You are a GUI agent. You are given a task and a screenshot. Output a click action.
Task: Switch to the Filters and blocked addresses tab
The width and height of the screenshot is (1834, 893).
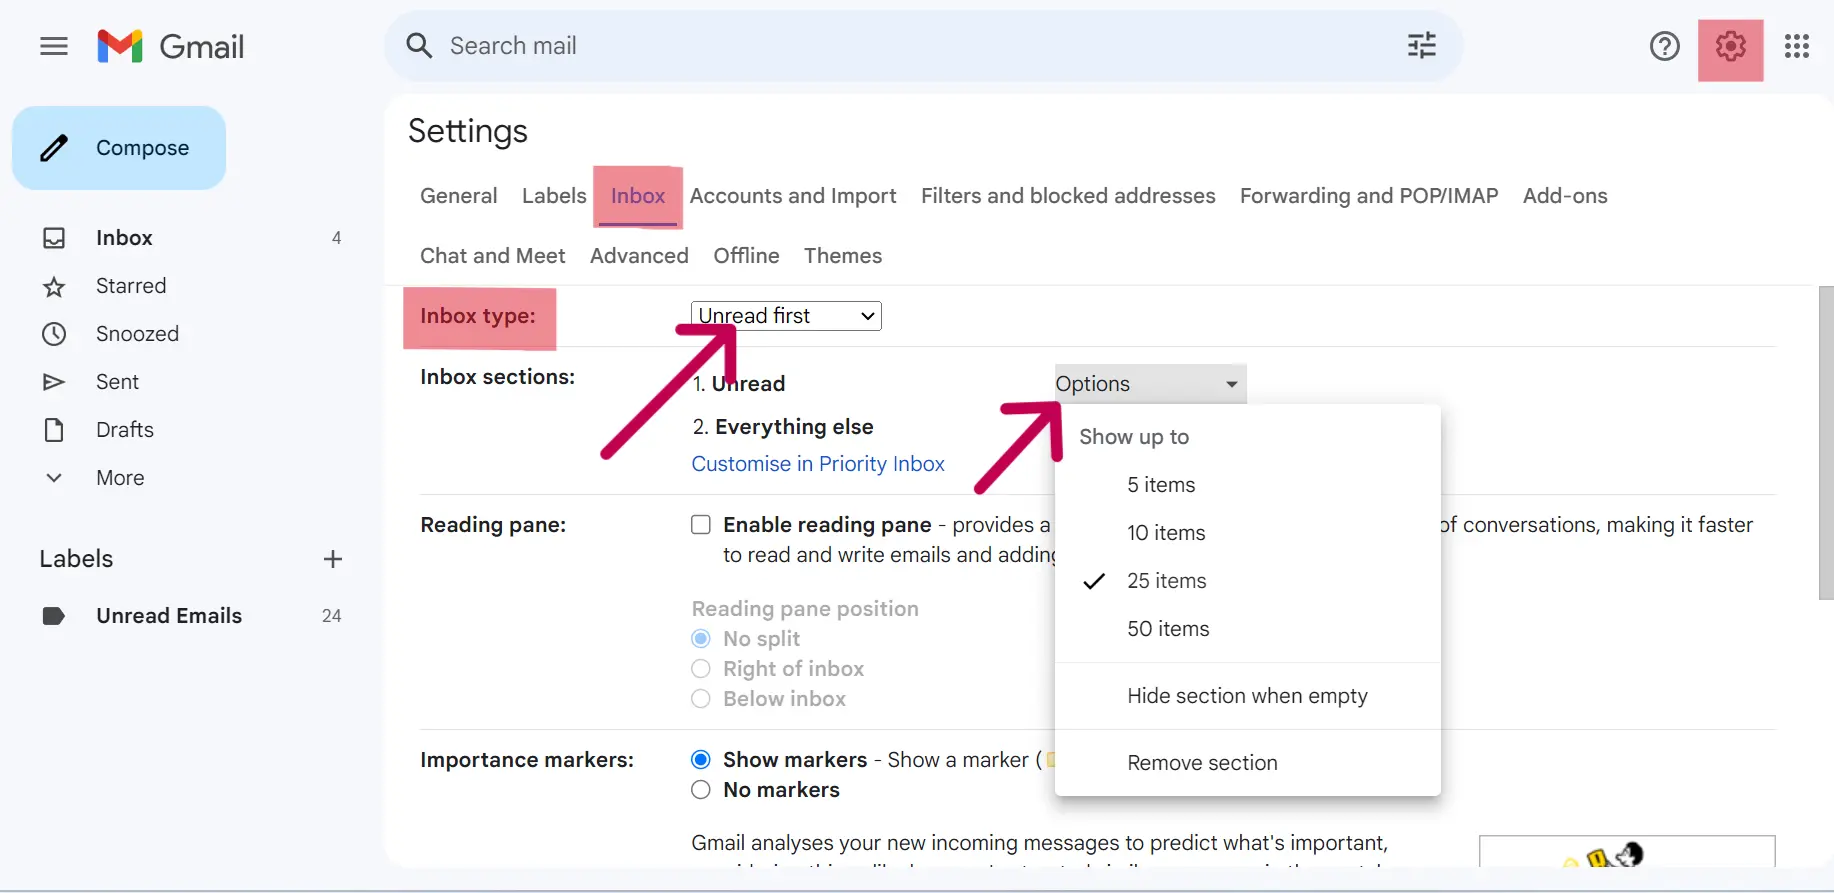pyautogui.click(x=1067, y=196)
